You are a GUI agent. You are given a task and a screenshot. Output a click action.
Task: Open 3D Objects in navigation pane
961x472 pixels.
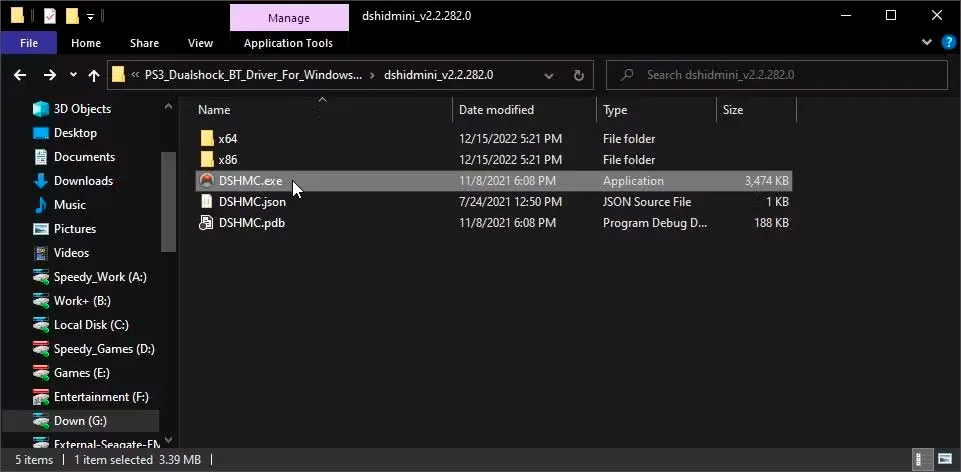coord(82,109)
